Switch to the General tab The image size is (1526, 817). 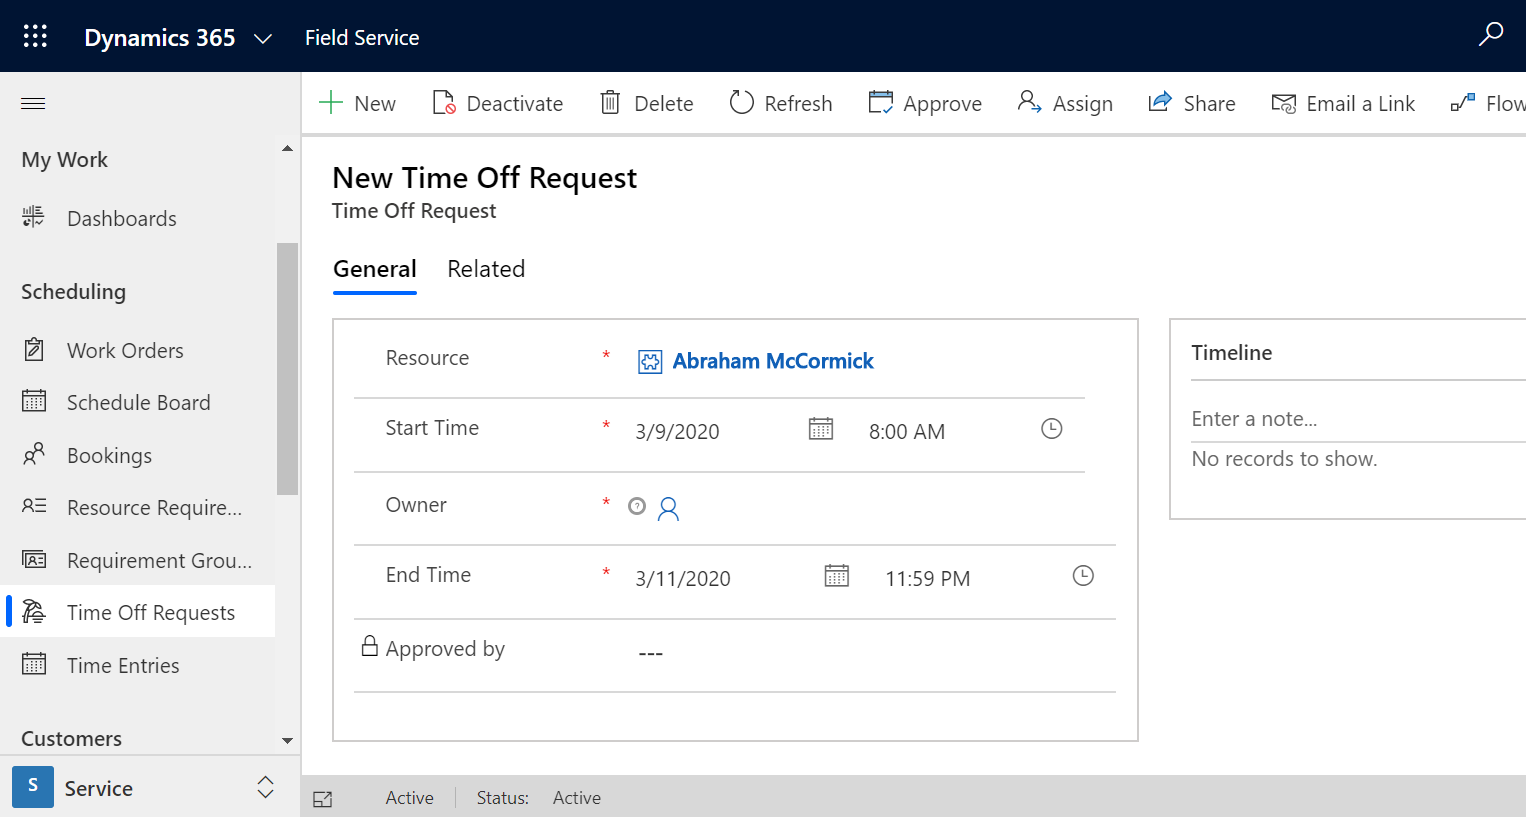point(375,269)
